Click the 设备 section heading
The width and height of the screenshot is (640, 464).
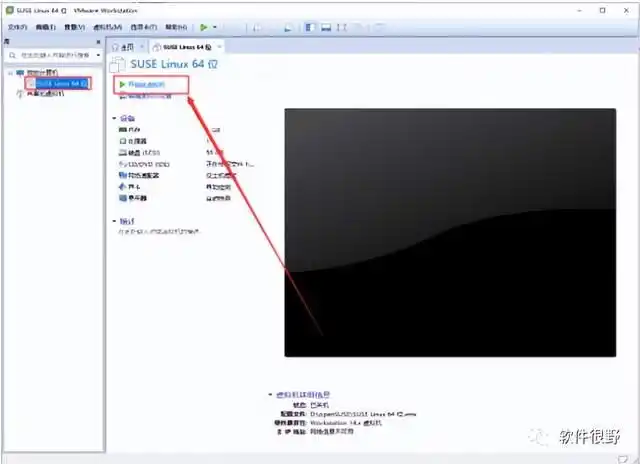point(127,118)
